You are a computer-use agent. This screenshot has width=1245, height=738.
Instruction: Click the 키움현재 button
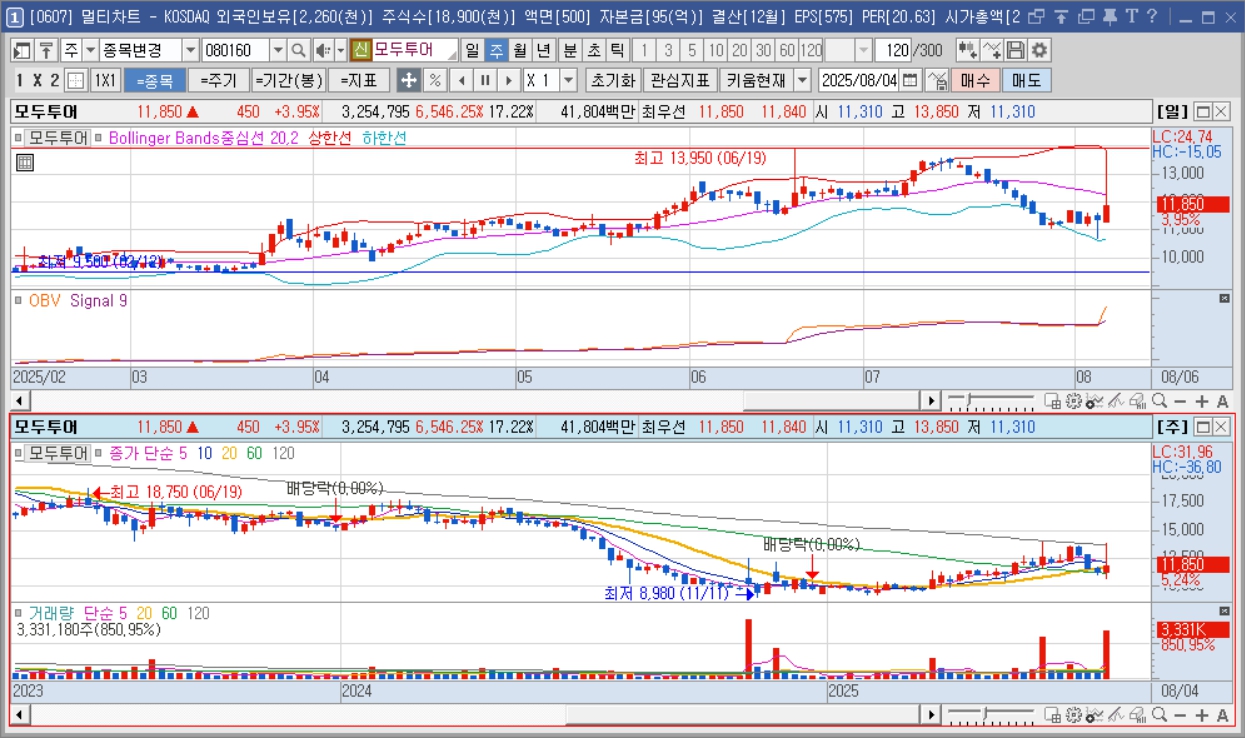pos(755,80)
